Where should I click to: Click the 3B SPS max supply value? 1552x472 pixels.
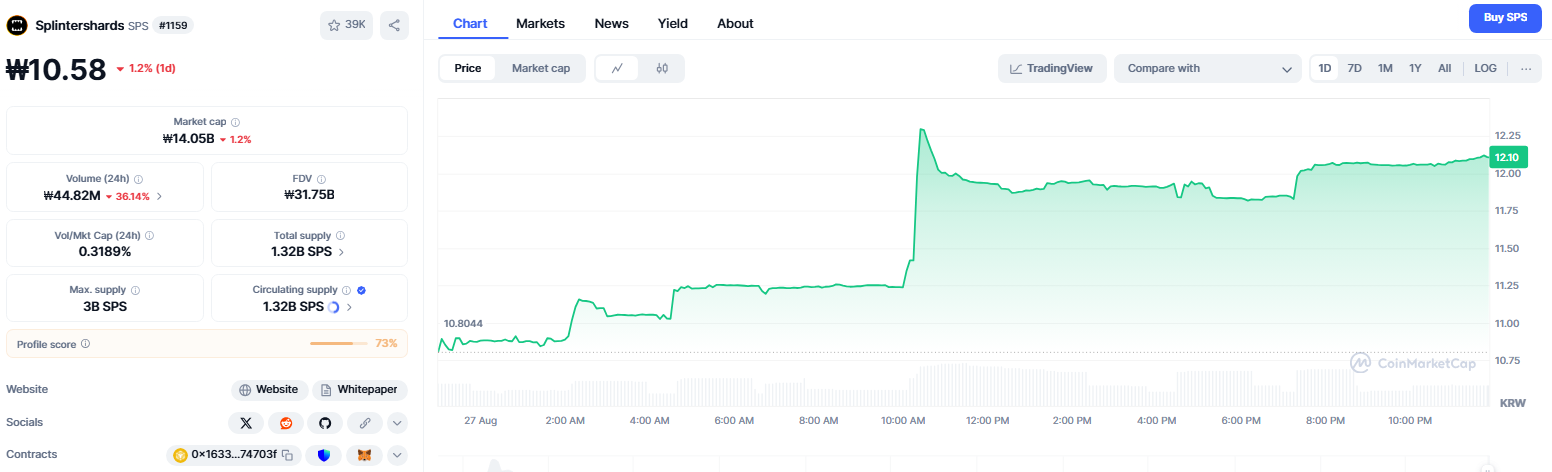click(x=105, y=307)
